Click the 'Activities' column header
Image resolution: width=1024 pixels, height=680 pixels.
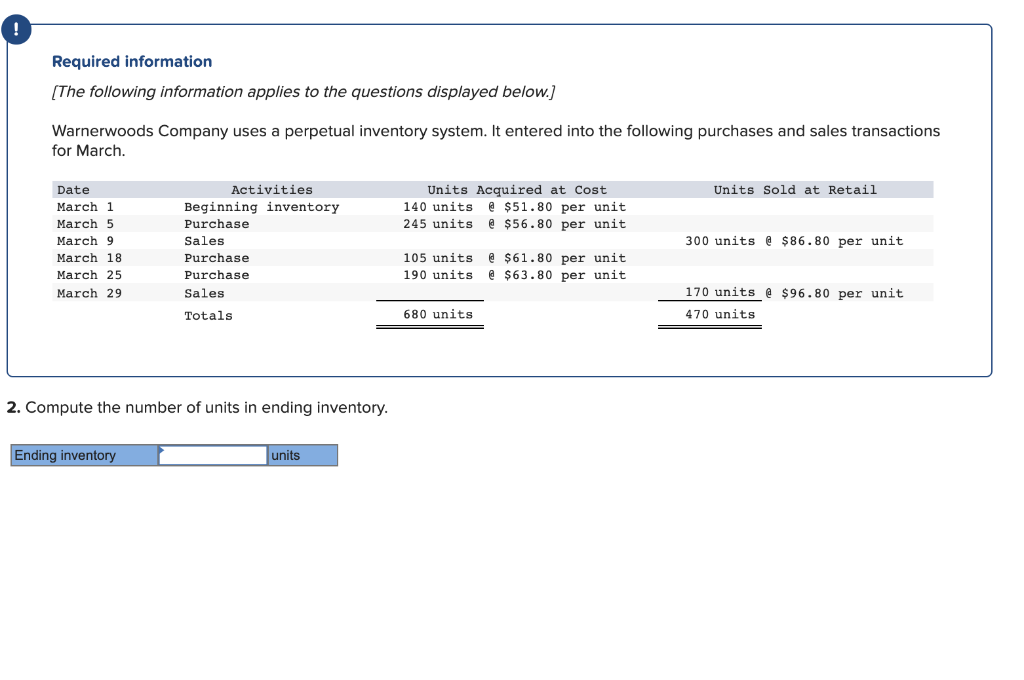[272, 190]
